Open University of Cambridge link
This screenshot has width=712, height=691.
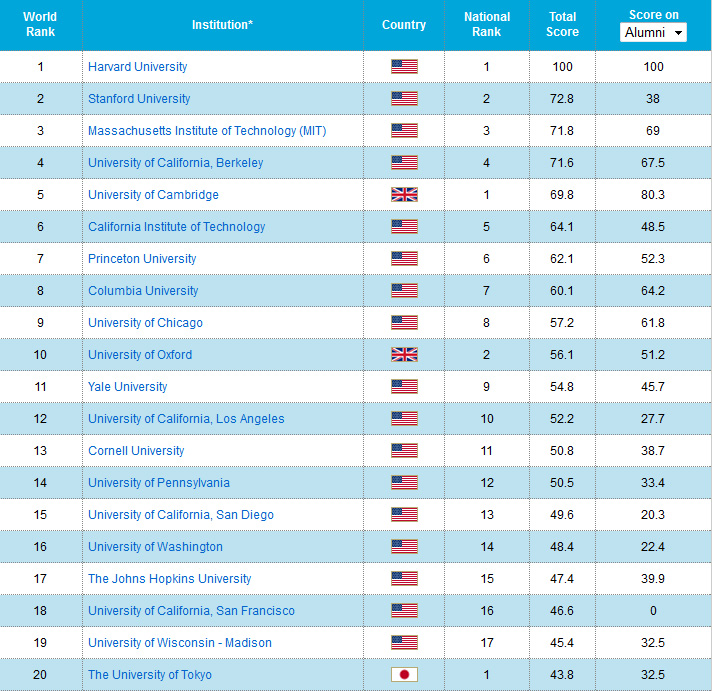pyautogui.click(x=153, y=195)
